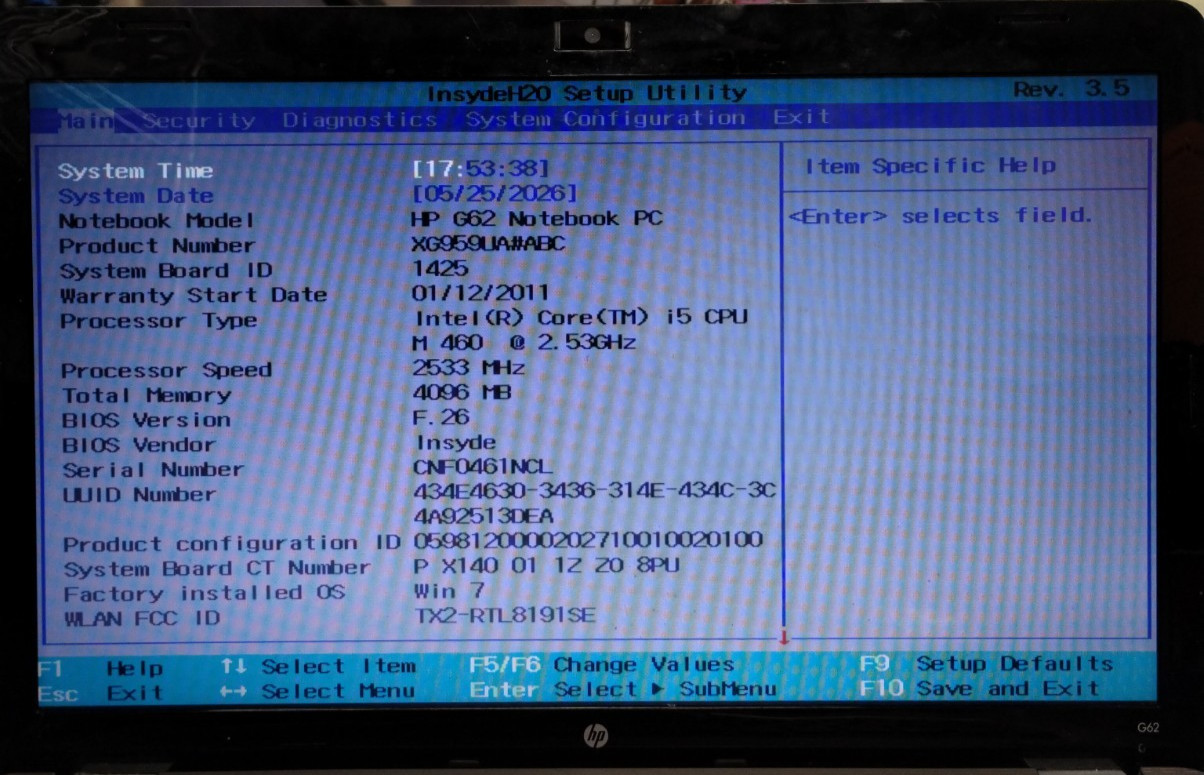
Task: Click Rev. 3.5 revision text
Action: [1071, 89]
